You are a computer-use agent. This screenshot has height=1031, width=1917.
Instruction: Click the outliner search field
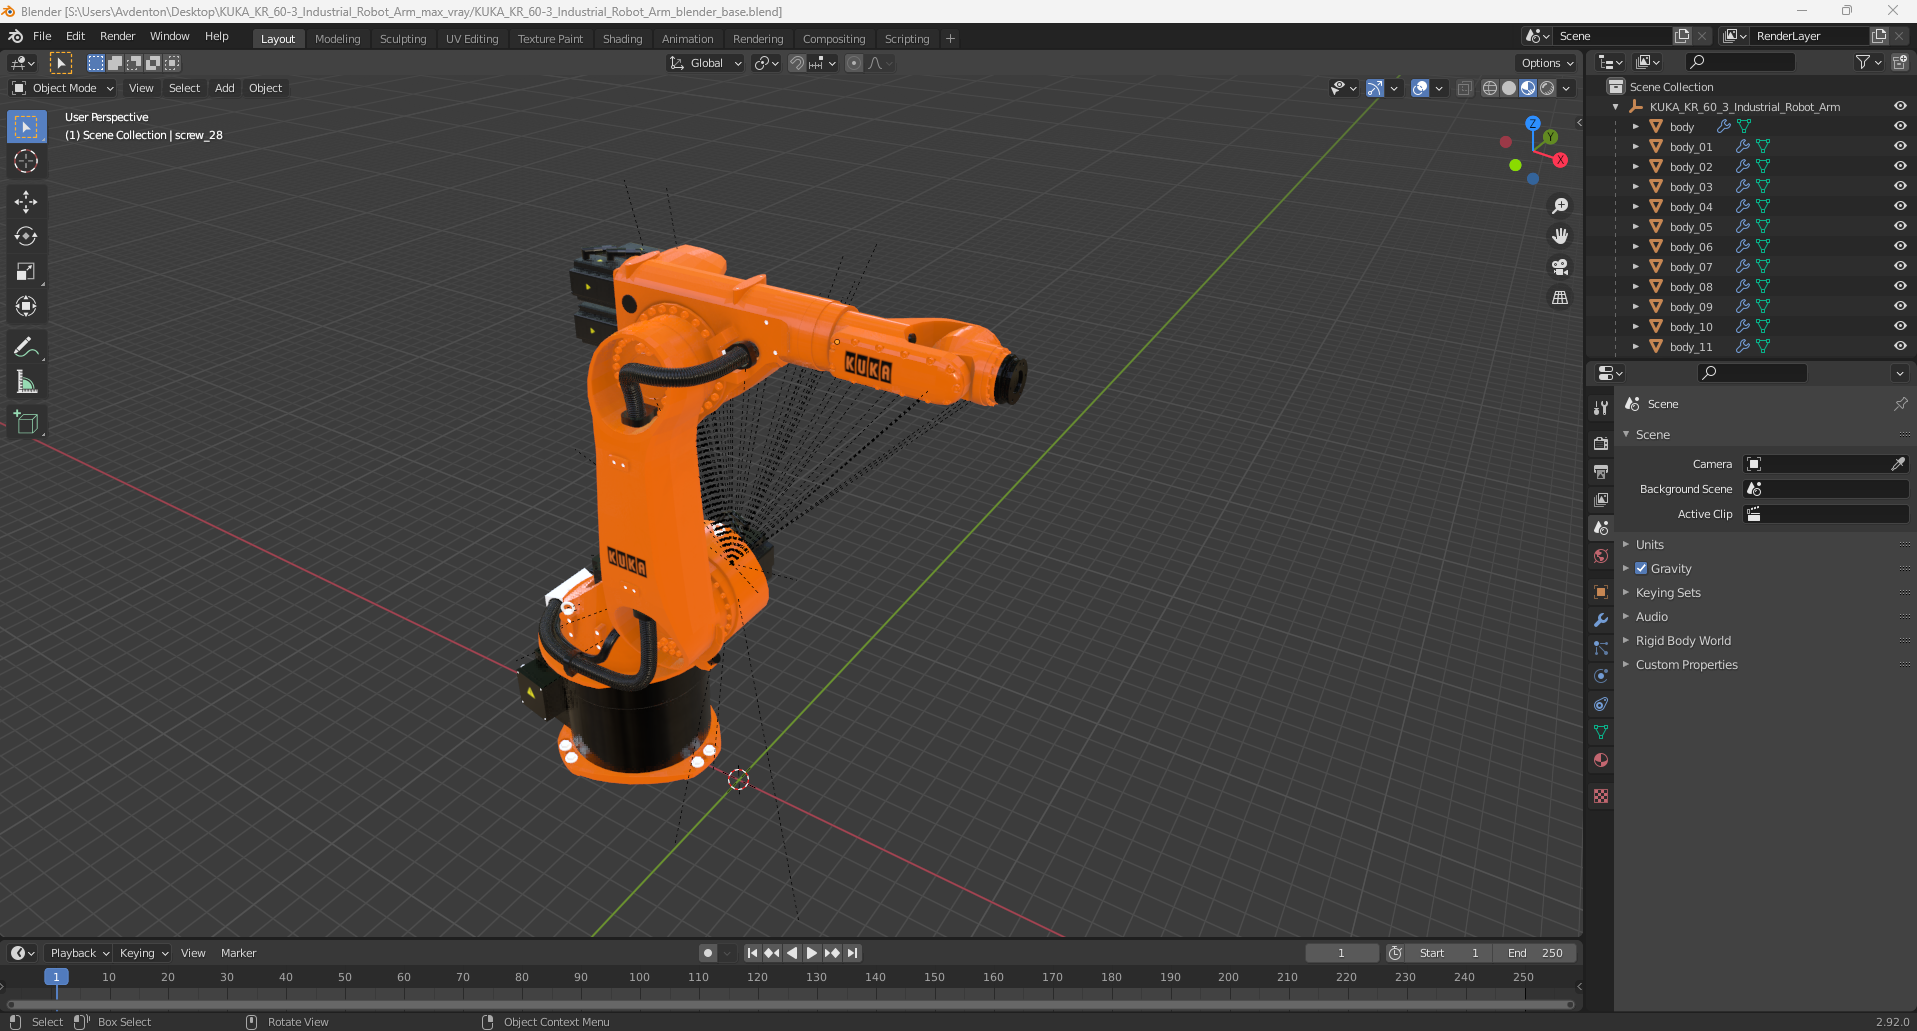1740,62
